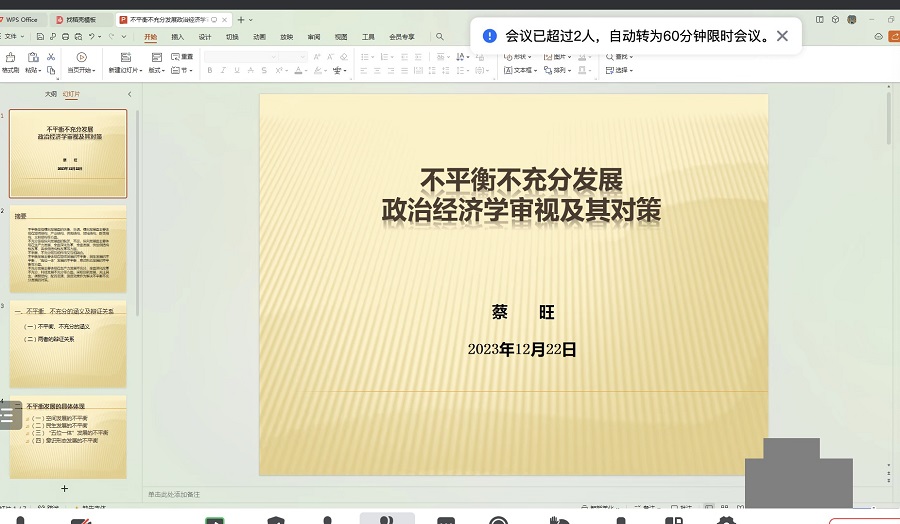Viewport: 900px width, 524px height.
Task: Toggle Italic formatting
Action: click(x=223, y=71)
